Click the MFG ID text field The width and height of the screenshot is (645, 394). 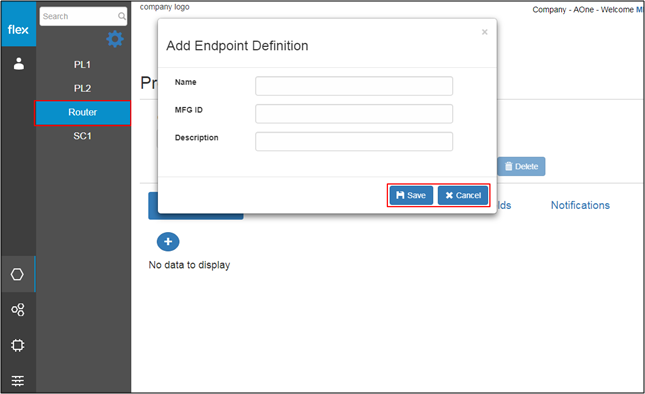pyautogui.click(x=354, y=114)
